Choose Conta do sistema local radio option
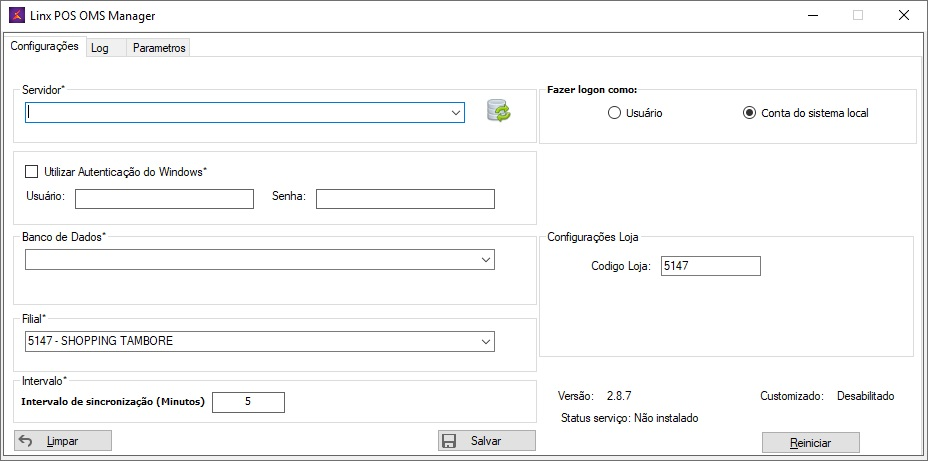The height and width of the screenshot is (461, 928). (x=749, y=113)
